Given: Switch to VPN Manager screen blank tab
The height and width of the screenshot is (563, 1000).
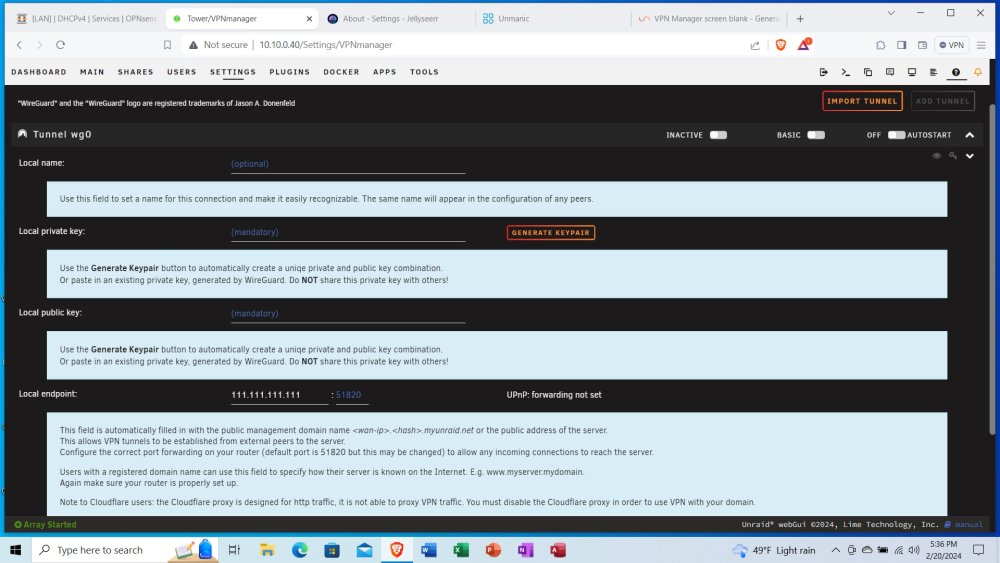Looking at the screenshot, I should pos(709,18).
